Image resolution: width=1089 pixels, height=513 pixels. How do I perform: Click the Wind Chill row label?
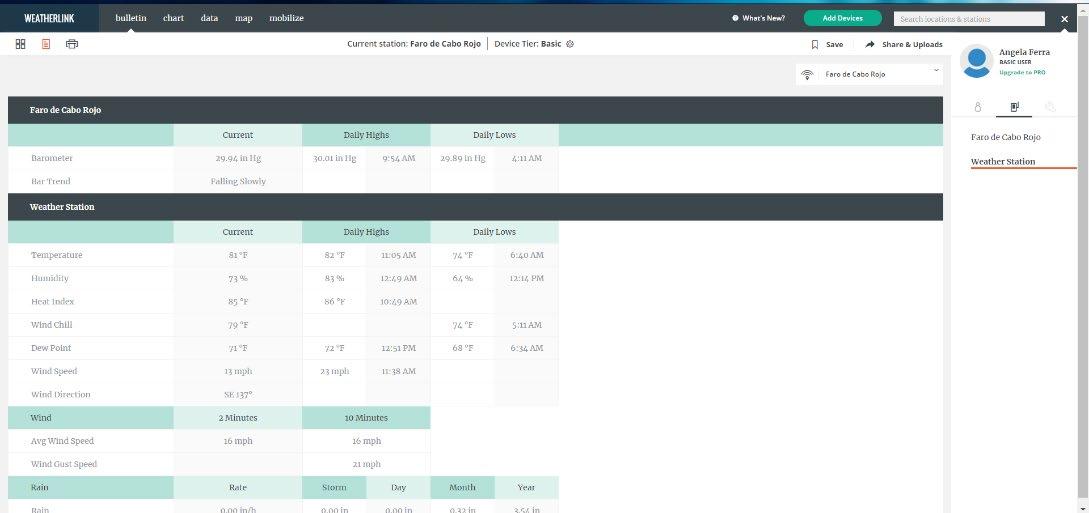click(51, 325)
